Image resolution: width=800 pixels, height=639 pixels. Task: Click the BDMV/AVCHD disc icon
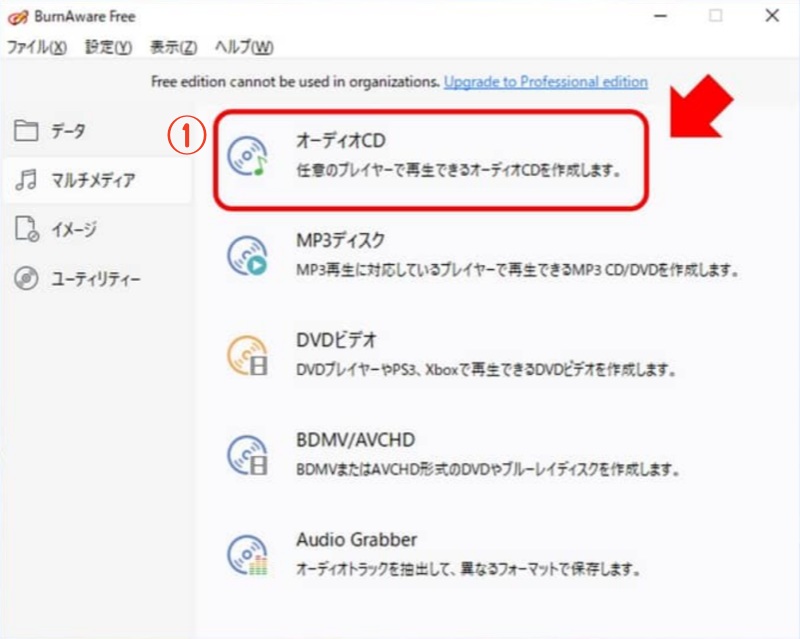point(247,455)
